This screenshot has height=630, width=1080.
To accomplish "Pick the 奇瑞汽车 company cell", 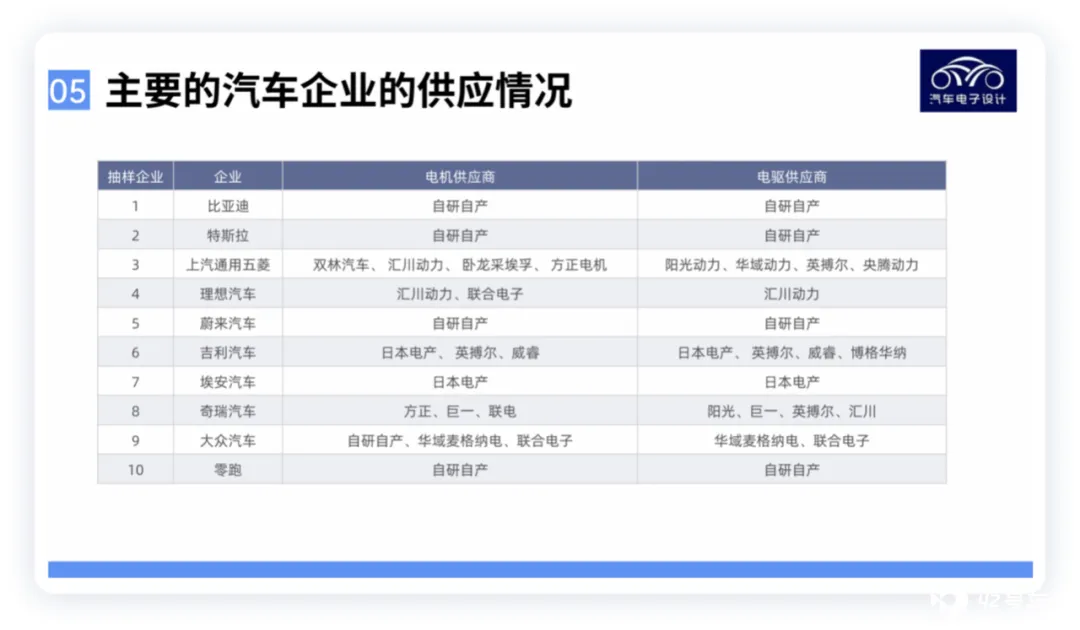I will (228, 411).
